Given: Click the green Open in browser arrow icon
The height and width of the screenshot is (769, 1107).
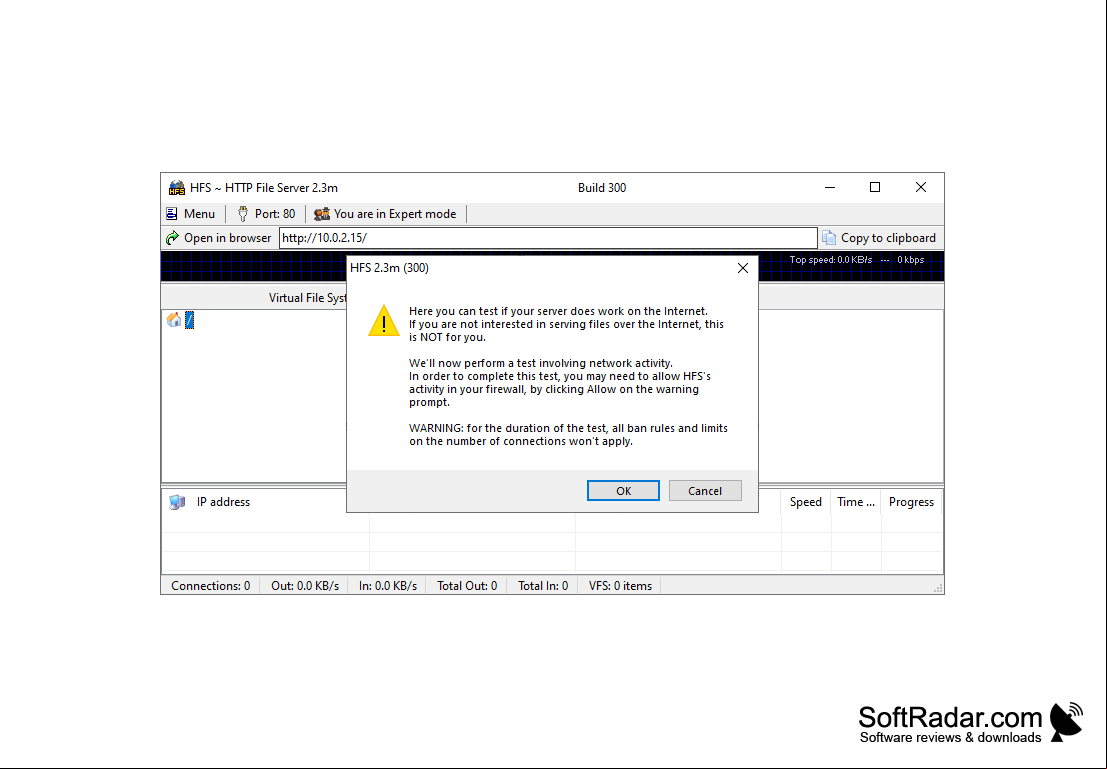Looking at the screenshot, I should tap(172, 238).
